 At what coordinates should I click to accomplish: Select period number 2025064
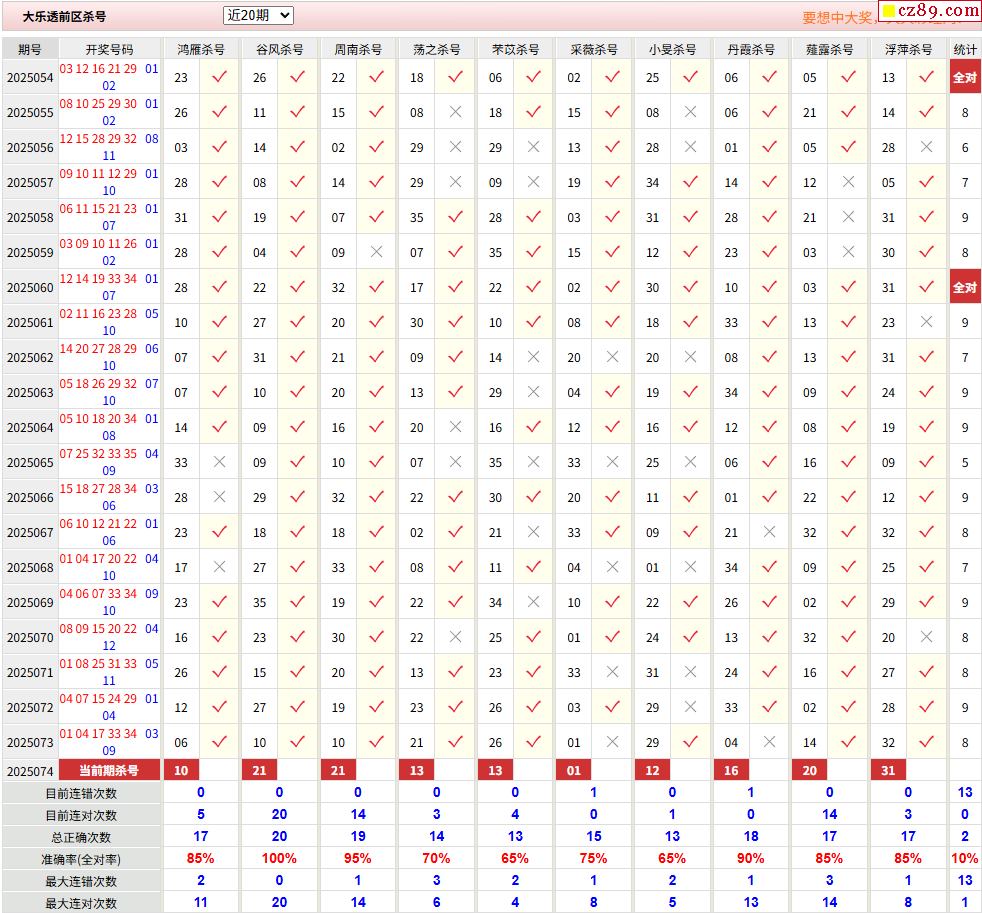click(30, 428)
